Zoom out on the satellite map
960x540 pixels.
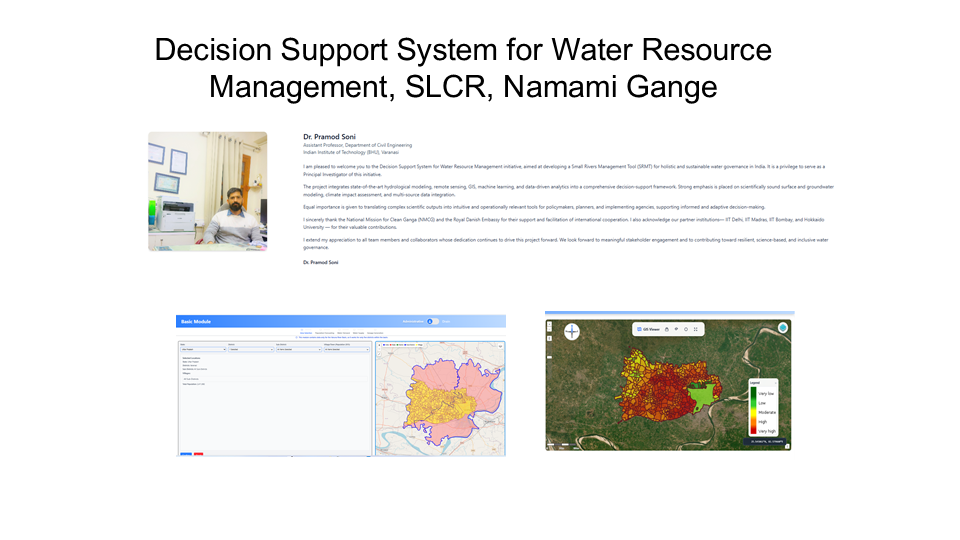pyautogui.click(x=549, y=329)
